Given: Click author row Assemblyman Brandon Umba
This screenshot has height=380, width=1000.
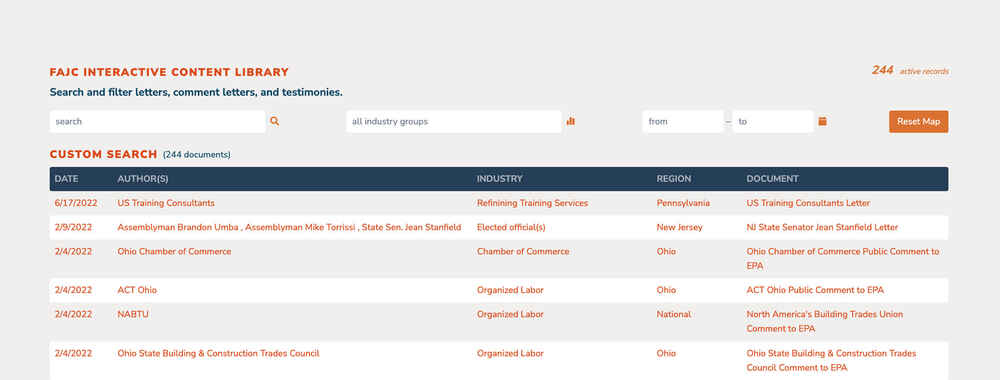Looking at the screenshot, I should tap(289, 228).
